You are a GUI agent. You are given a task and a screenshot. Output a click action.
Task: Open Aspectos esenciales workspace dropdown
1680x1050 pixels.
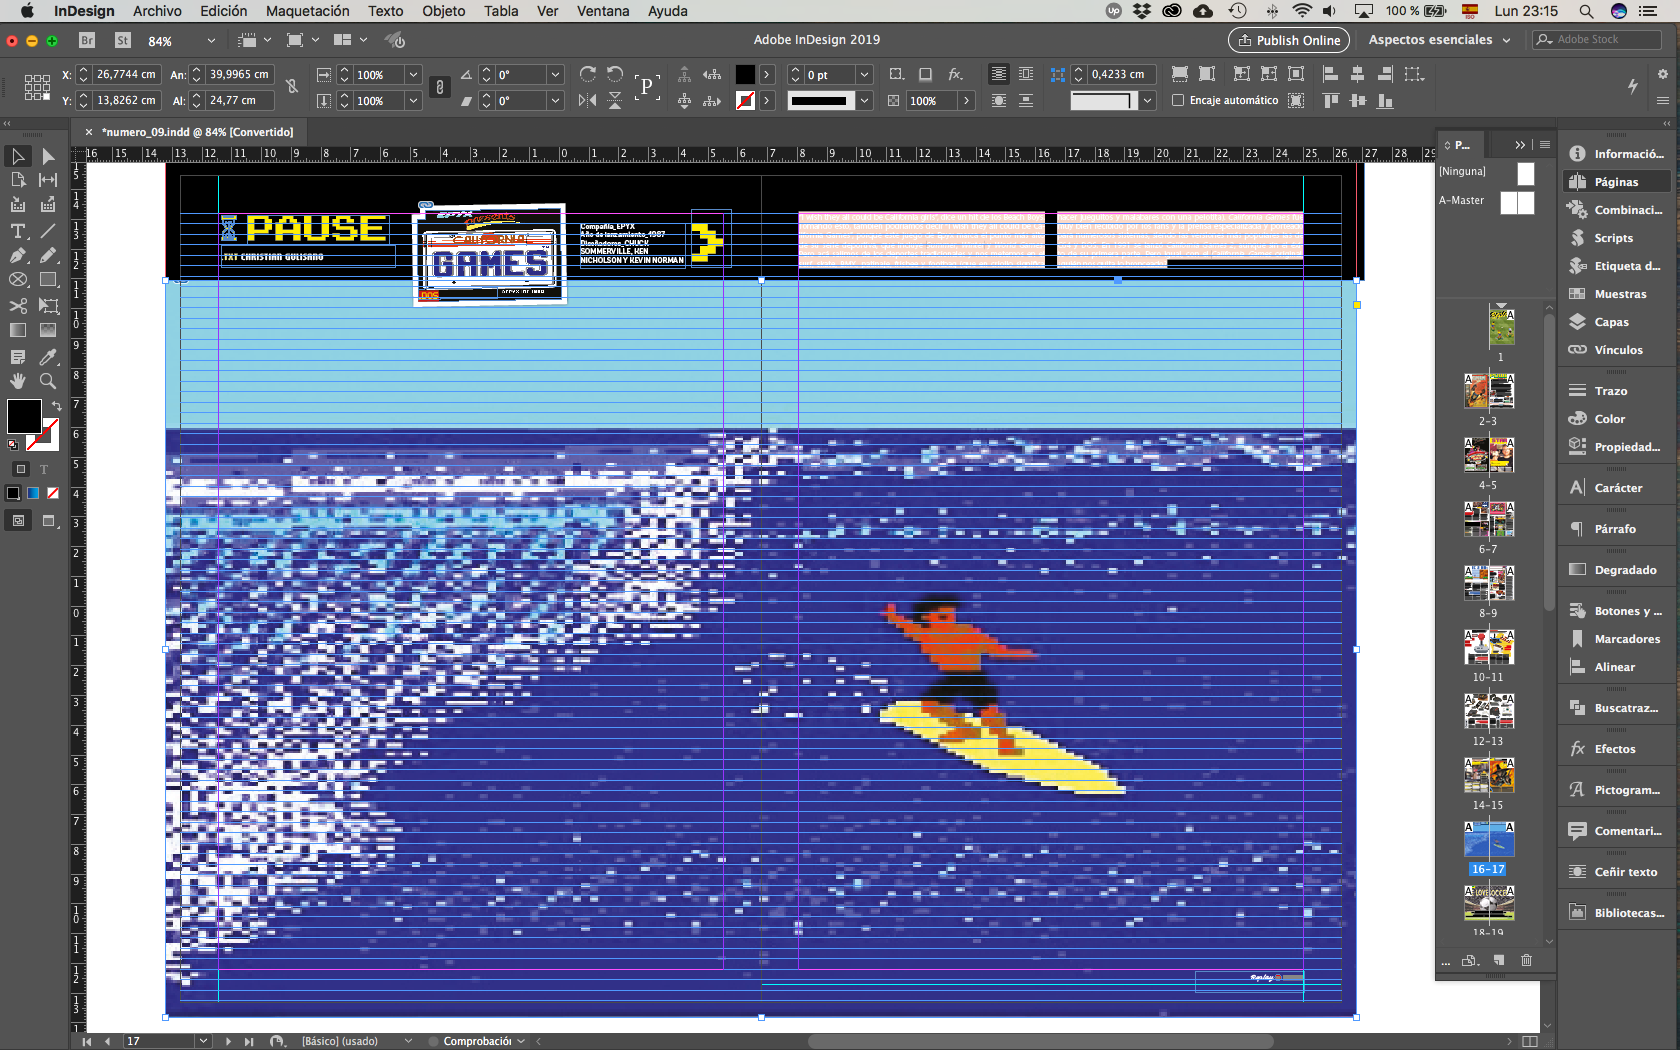pyautogui.click(x=1438, y=40)
